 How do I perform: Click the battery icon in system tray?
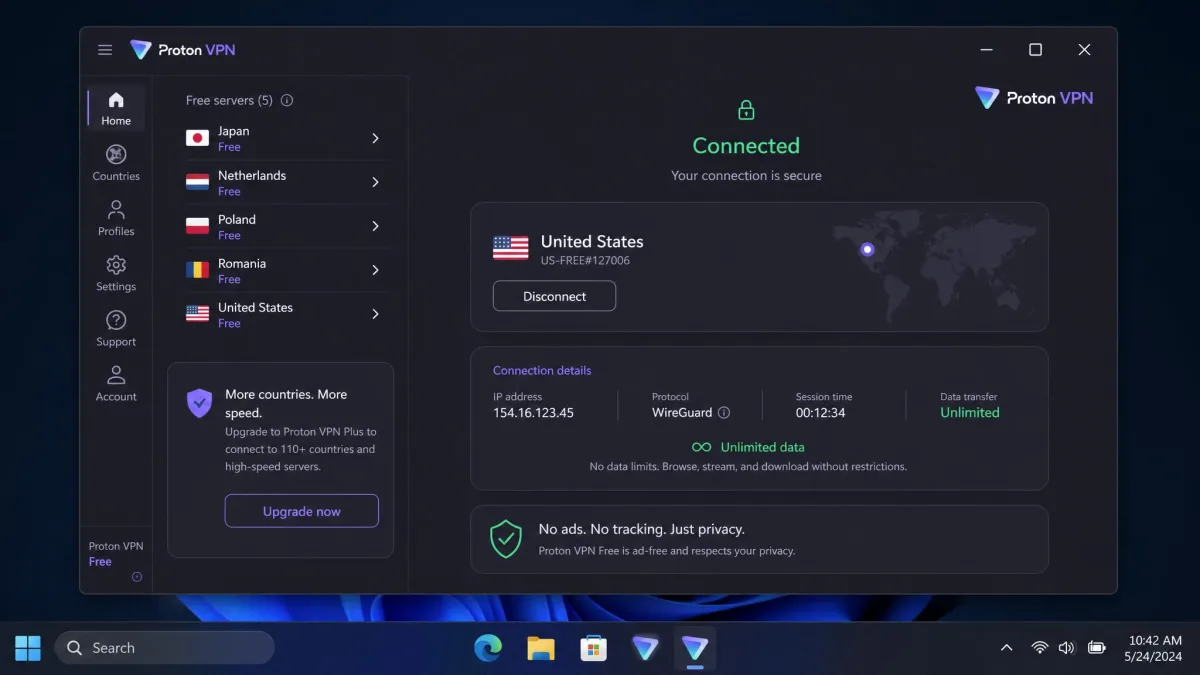tap(1097, 648)
